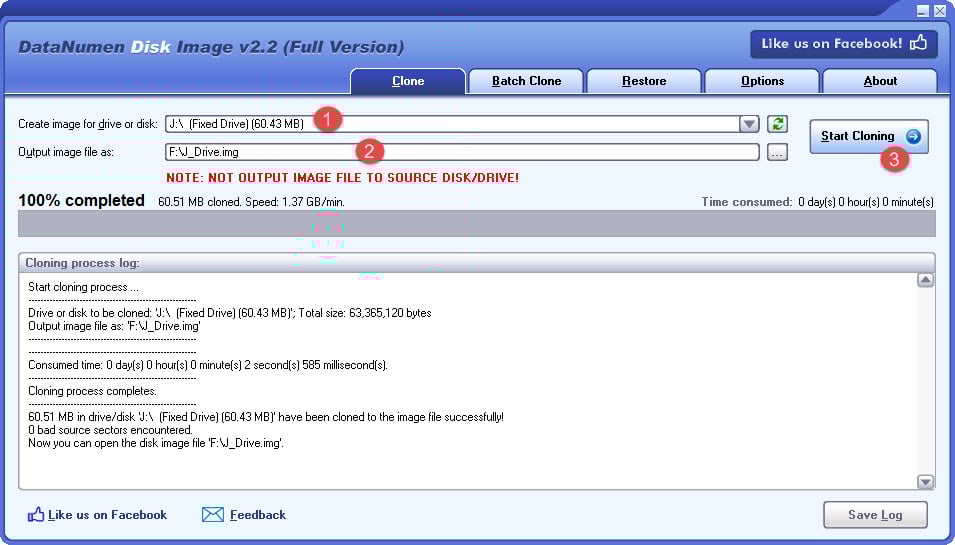Click '60.51 MB cloned. Speed' status text

(252, 202)
